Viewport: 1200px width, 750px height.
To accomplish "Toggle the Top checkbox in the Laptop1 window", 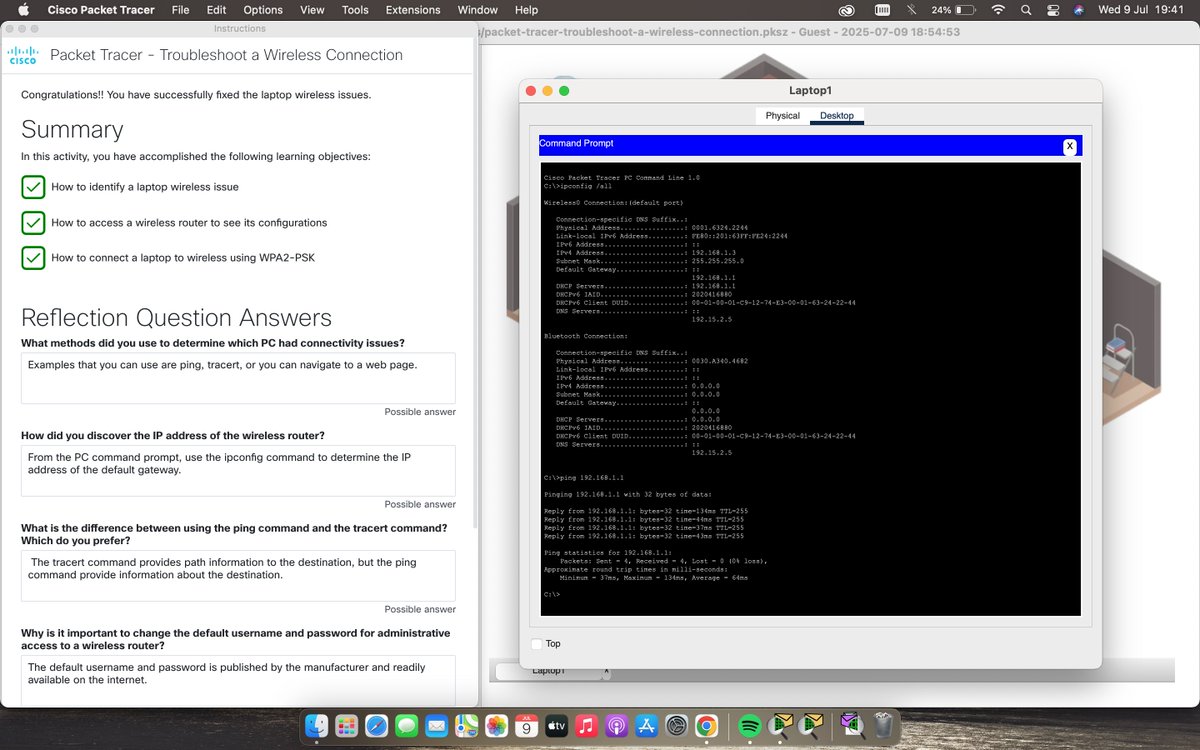I will coord(538,643).
